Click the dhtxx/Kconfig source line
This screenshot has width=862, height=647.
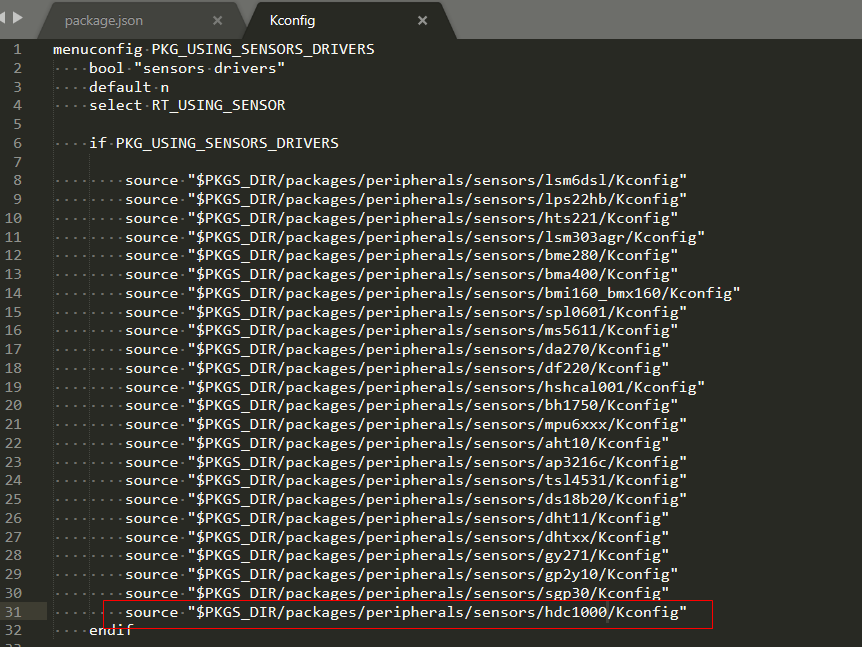click(x=397, y=537)
